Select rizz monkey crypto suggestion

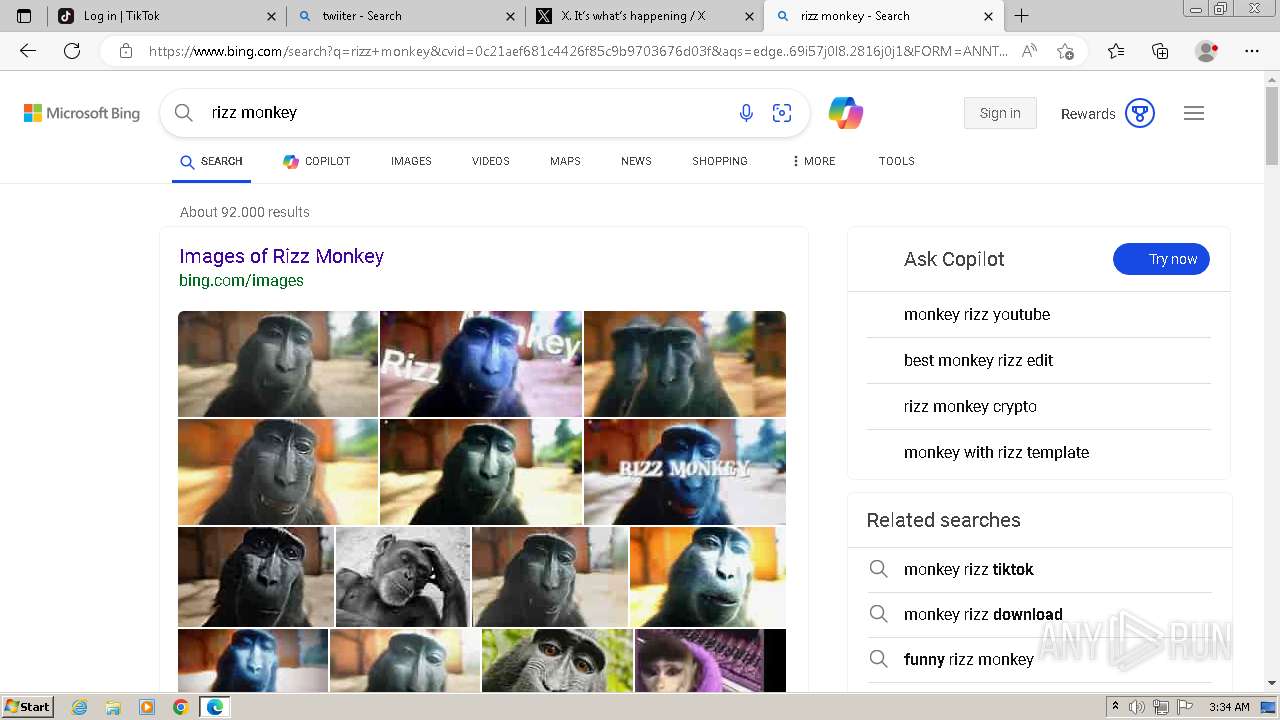coord(970,406)
